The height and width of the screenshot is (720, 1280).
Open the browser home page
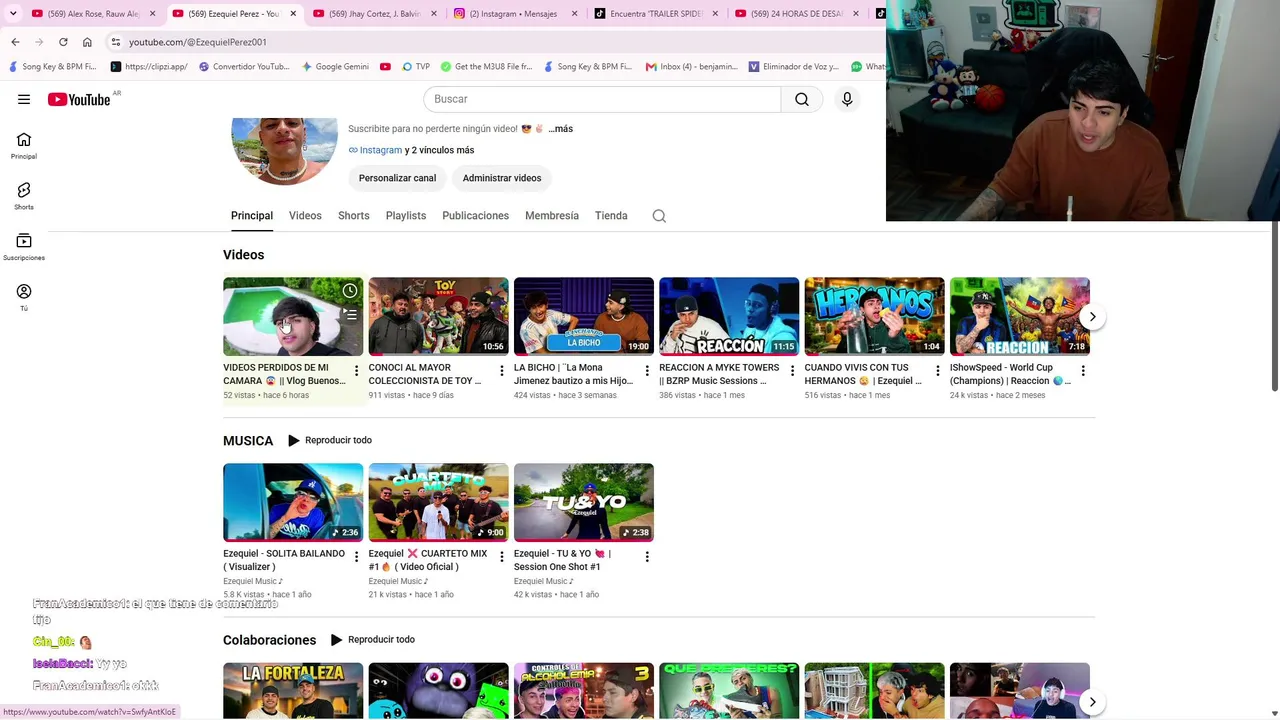coord(87,42)
